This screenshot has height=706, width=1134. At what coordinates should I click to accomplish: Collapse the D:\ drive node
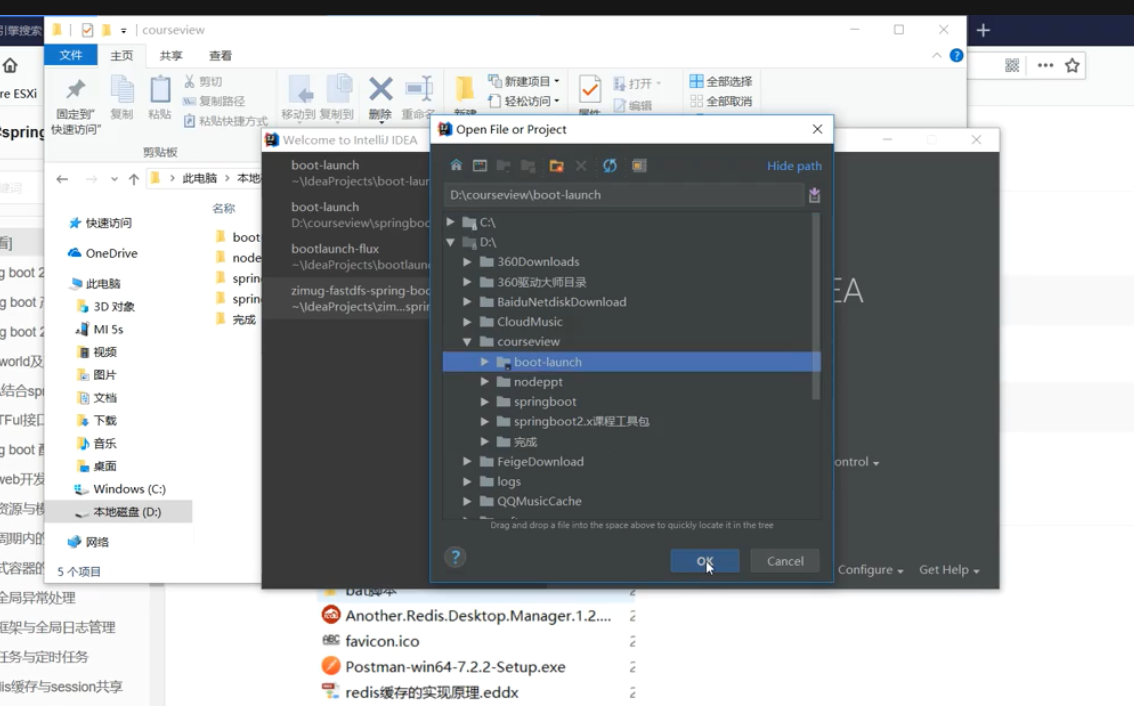pyautogui.click(x=451, y=242)
